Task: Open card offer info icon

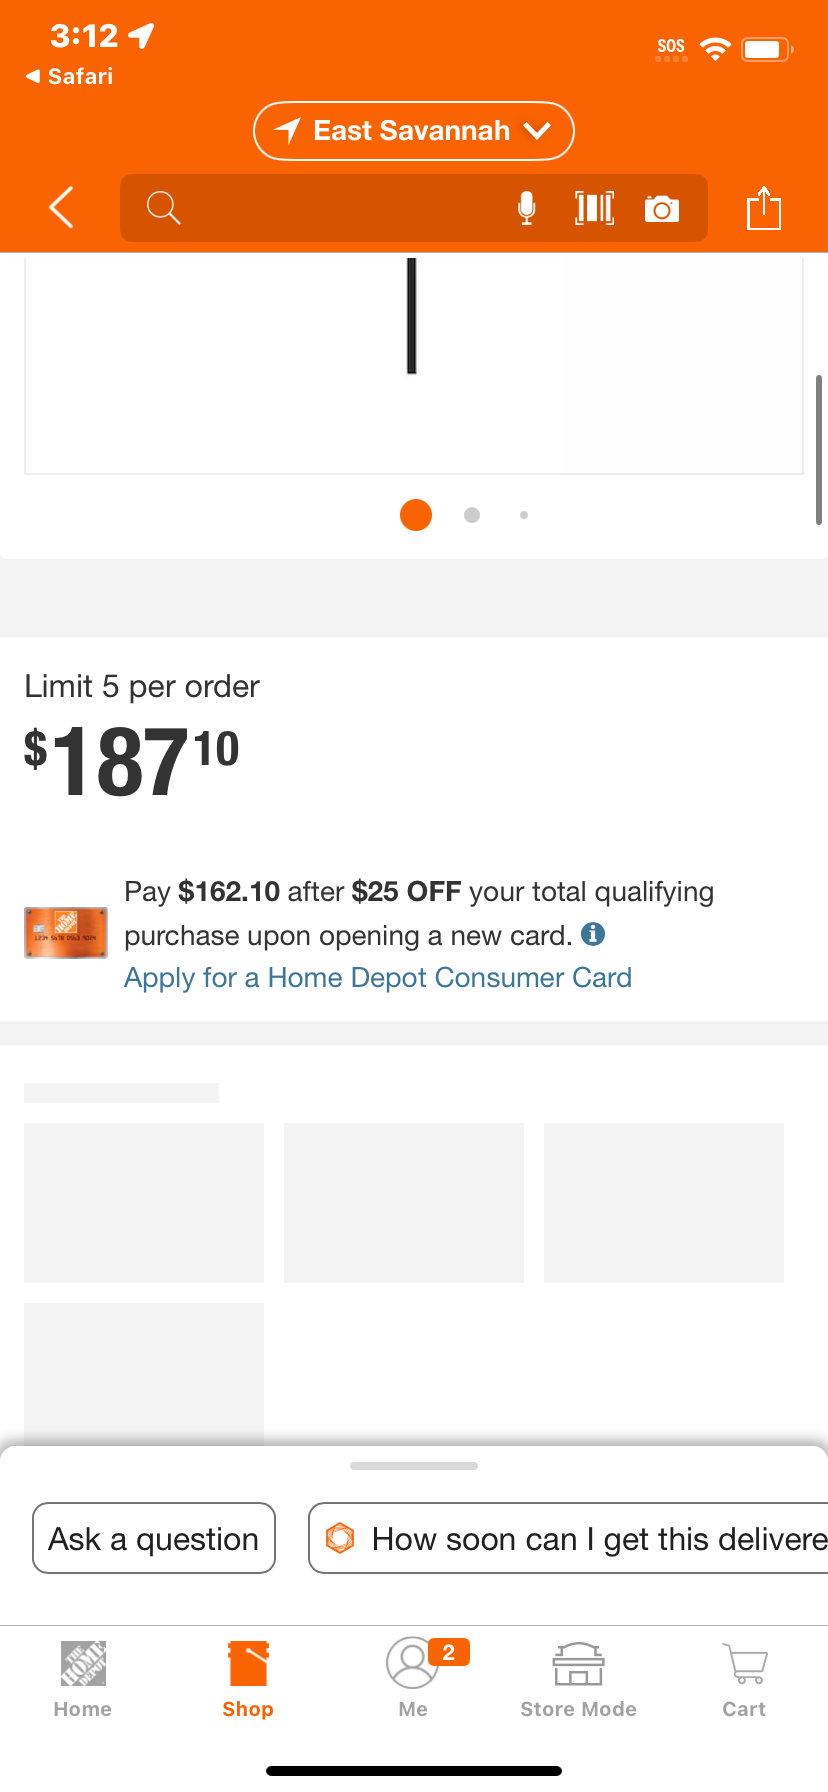Action: pos(593,934)
